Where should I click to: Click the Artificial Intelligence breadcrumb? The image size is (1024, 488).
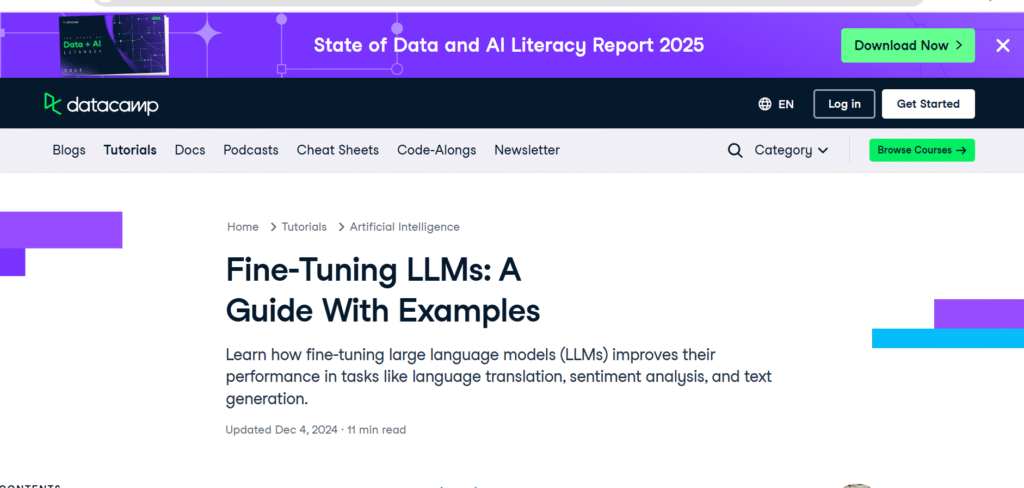pos(404,227)
